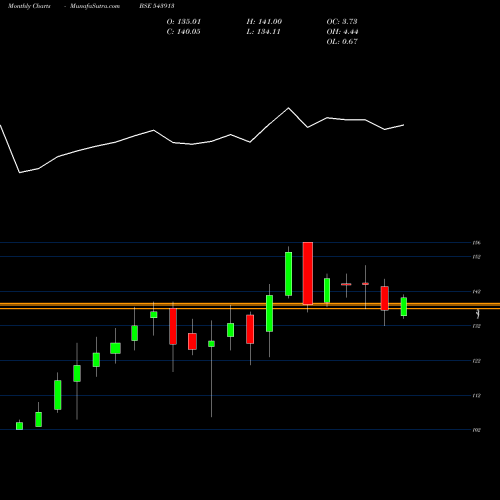Click the 102 price axis label

coord(477,430)
